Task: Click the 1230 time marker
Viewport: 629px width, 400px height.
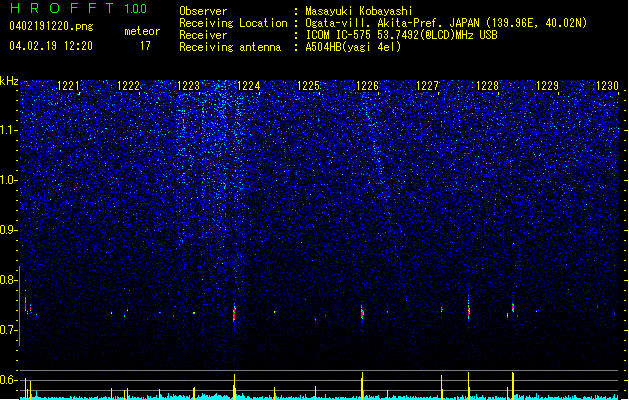Action: 607,86
